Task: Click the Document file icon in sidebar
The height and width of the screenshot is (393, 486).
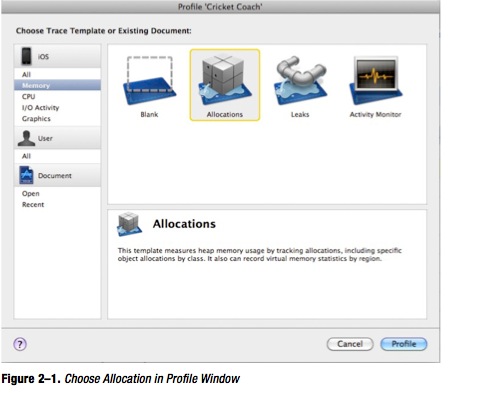Action: pyautogui.click(x=26, y=175)
